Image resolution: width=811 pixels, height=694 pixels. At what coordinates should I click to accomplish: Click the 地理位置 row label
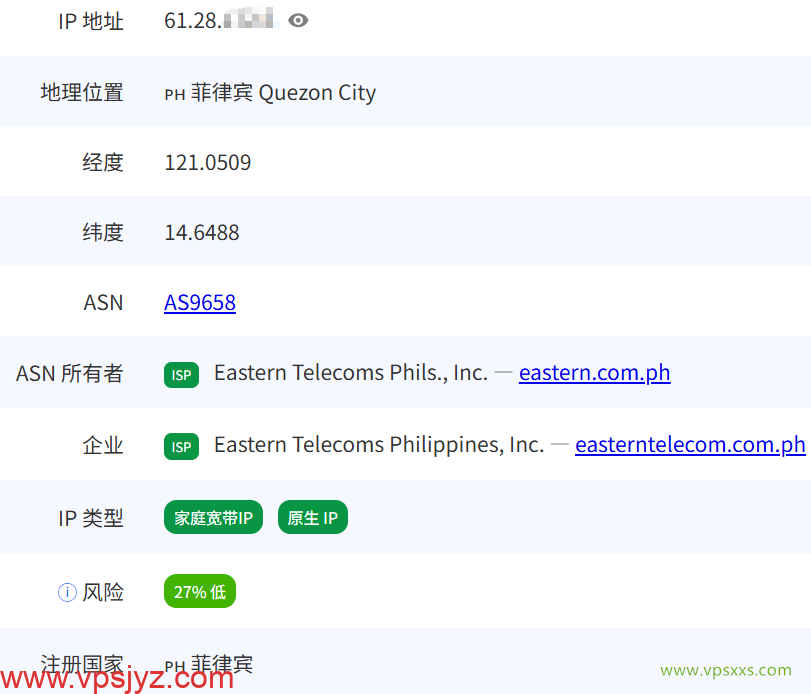82,93
